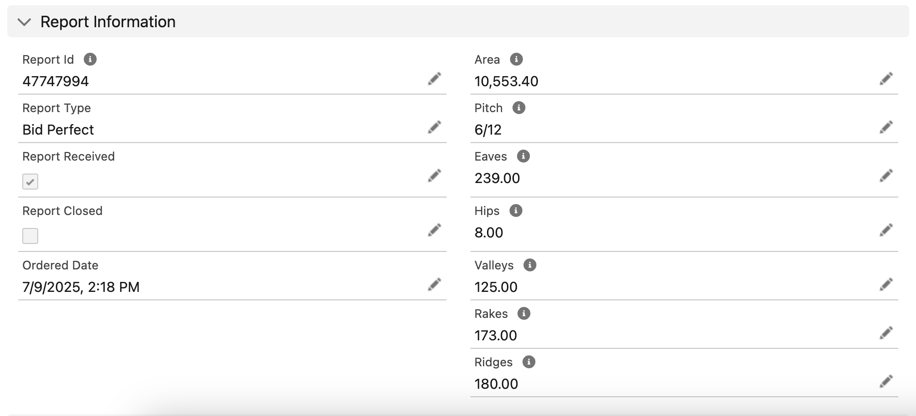Edit the Report Type pencil icon
Image resolution: width=916 pixels, height=416 pixels.
coord(434,127)
